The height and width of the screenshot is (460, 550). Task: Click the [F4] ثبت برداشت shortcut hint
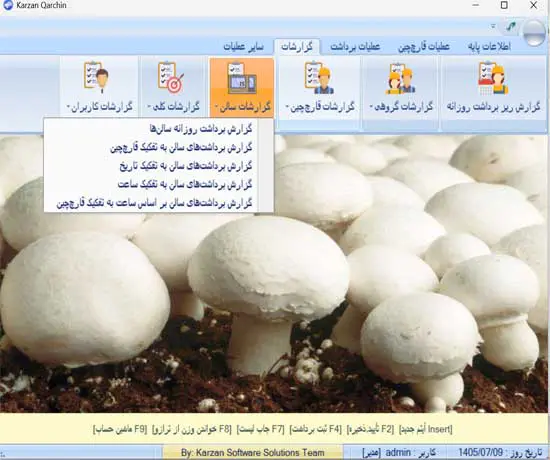(315, 429)
